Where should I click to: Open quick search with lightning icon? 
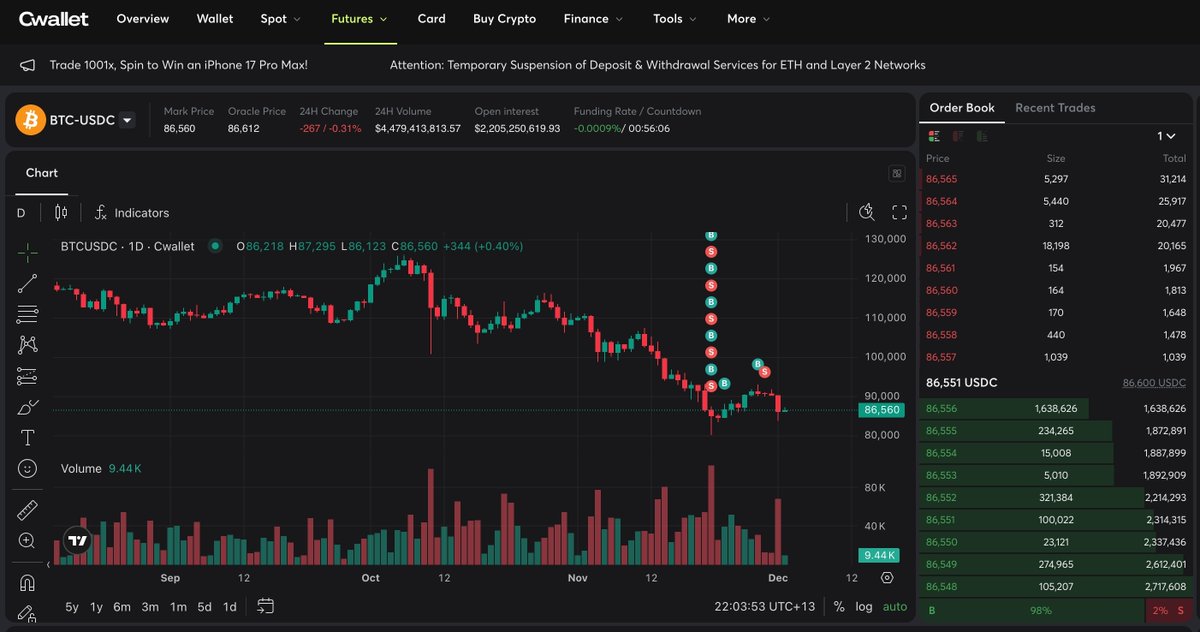pyautogui.click(x=867, y=212)
